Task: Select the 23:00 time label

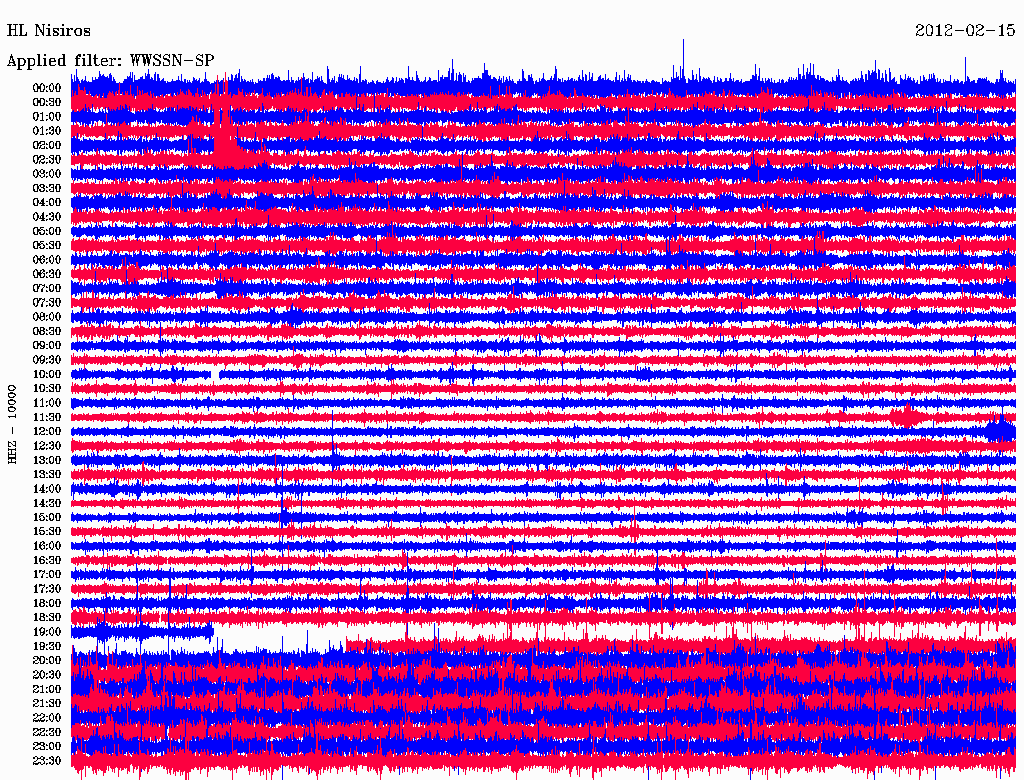Action: 47,747
